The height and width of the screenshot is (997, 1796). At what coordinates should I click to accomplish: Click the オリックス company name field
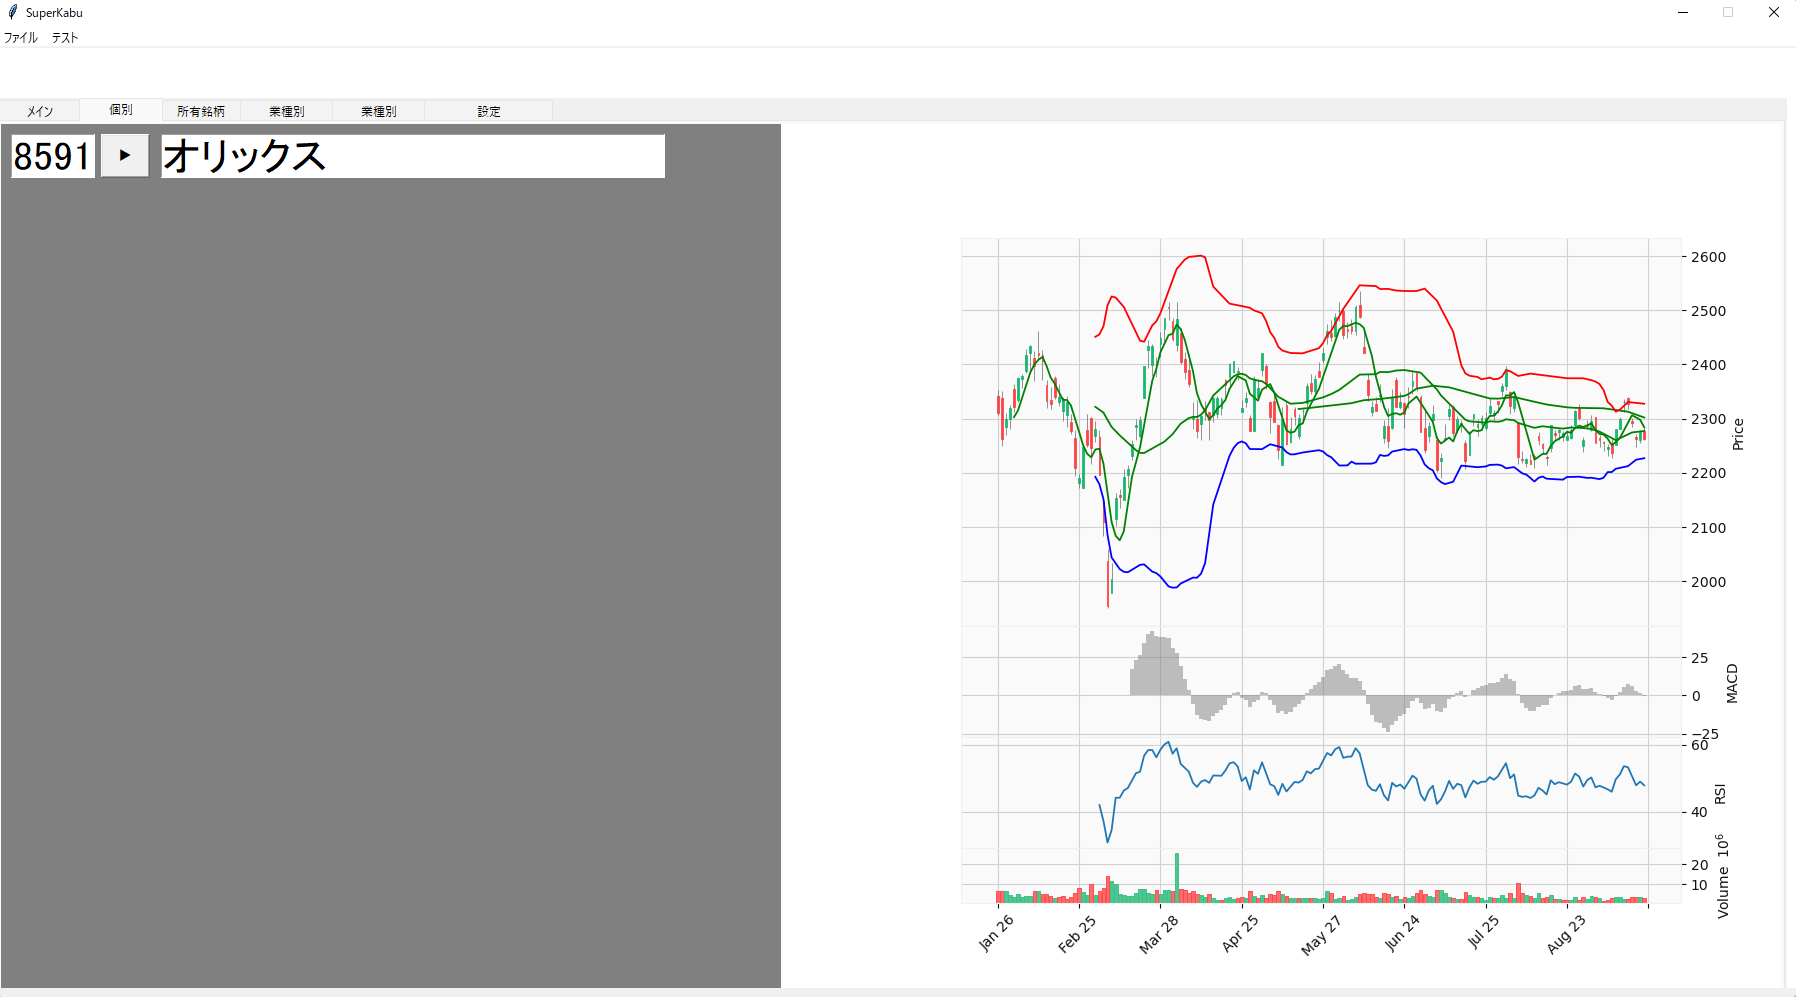click(x=412, y=156)
